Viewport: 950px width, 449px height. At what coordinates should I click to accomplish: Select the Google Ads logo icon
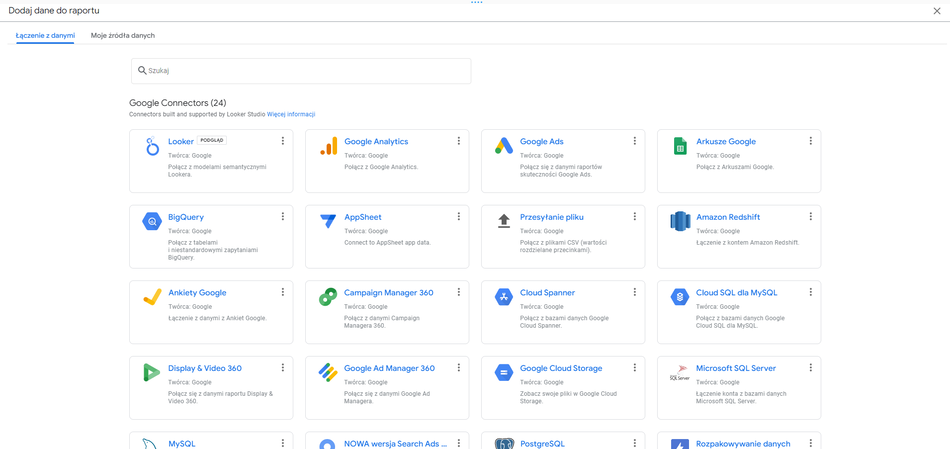click(x=504, y=147)
